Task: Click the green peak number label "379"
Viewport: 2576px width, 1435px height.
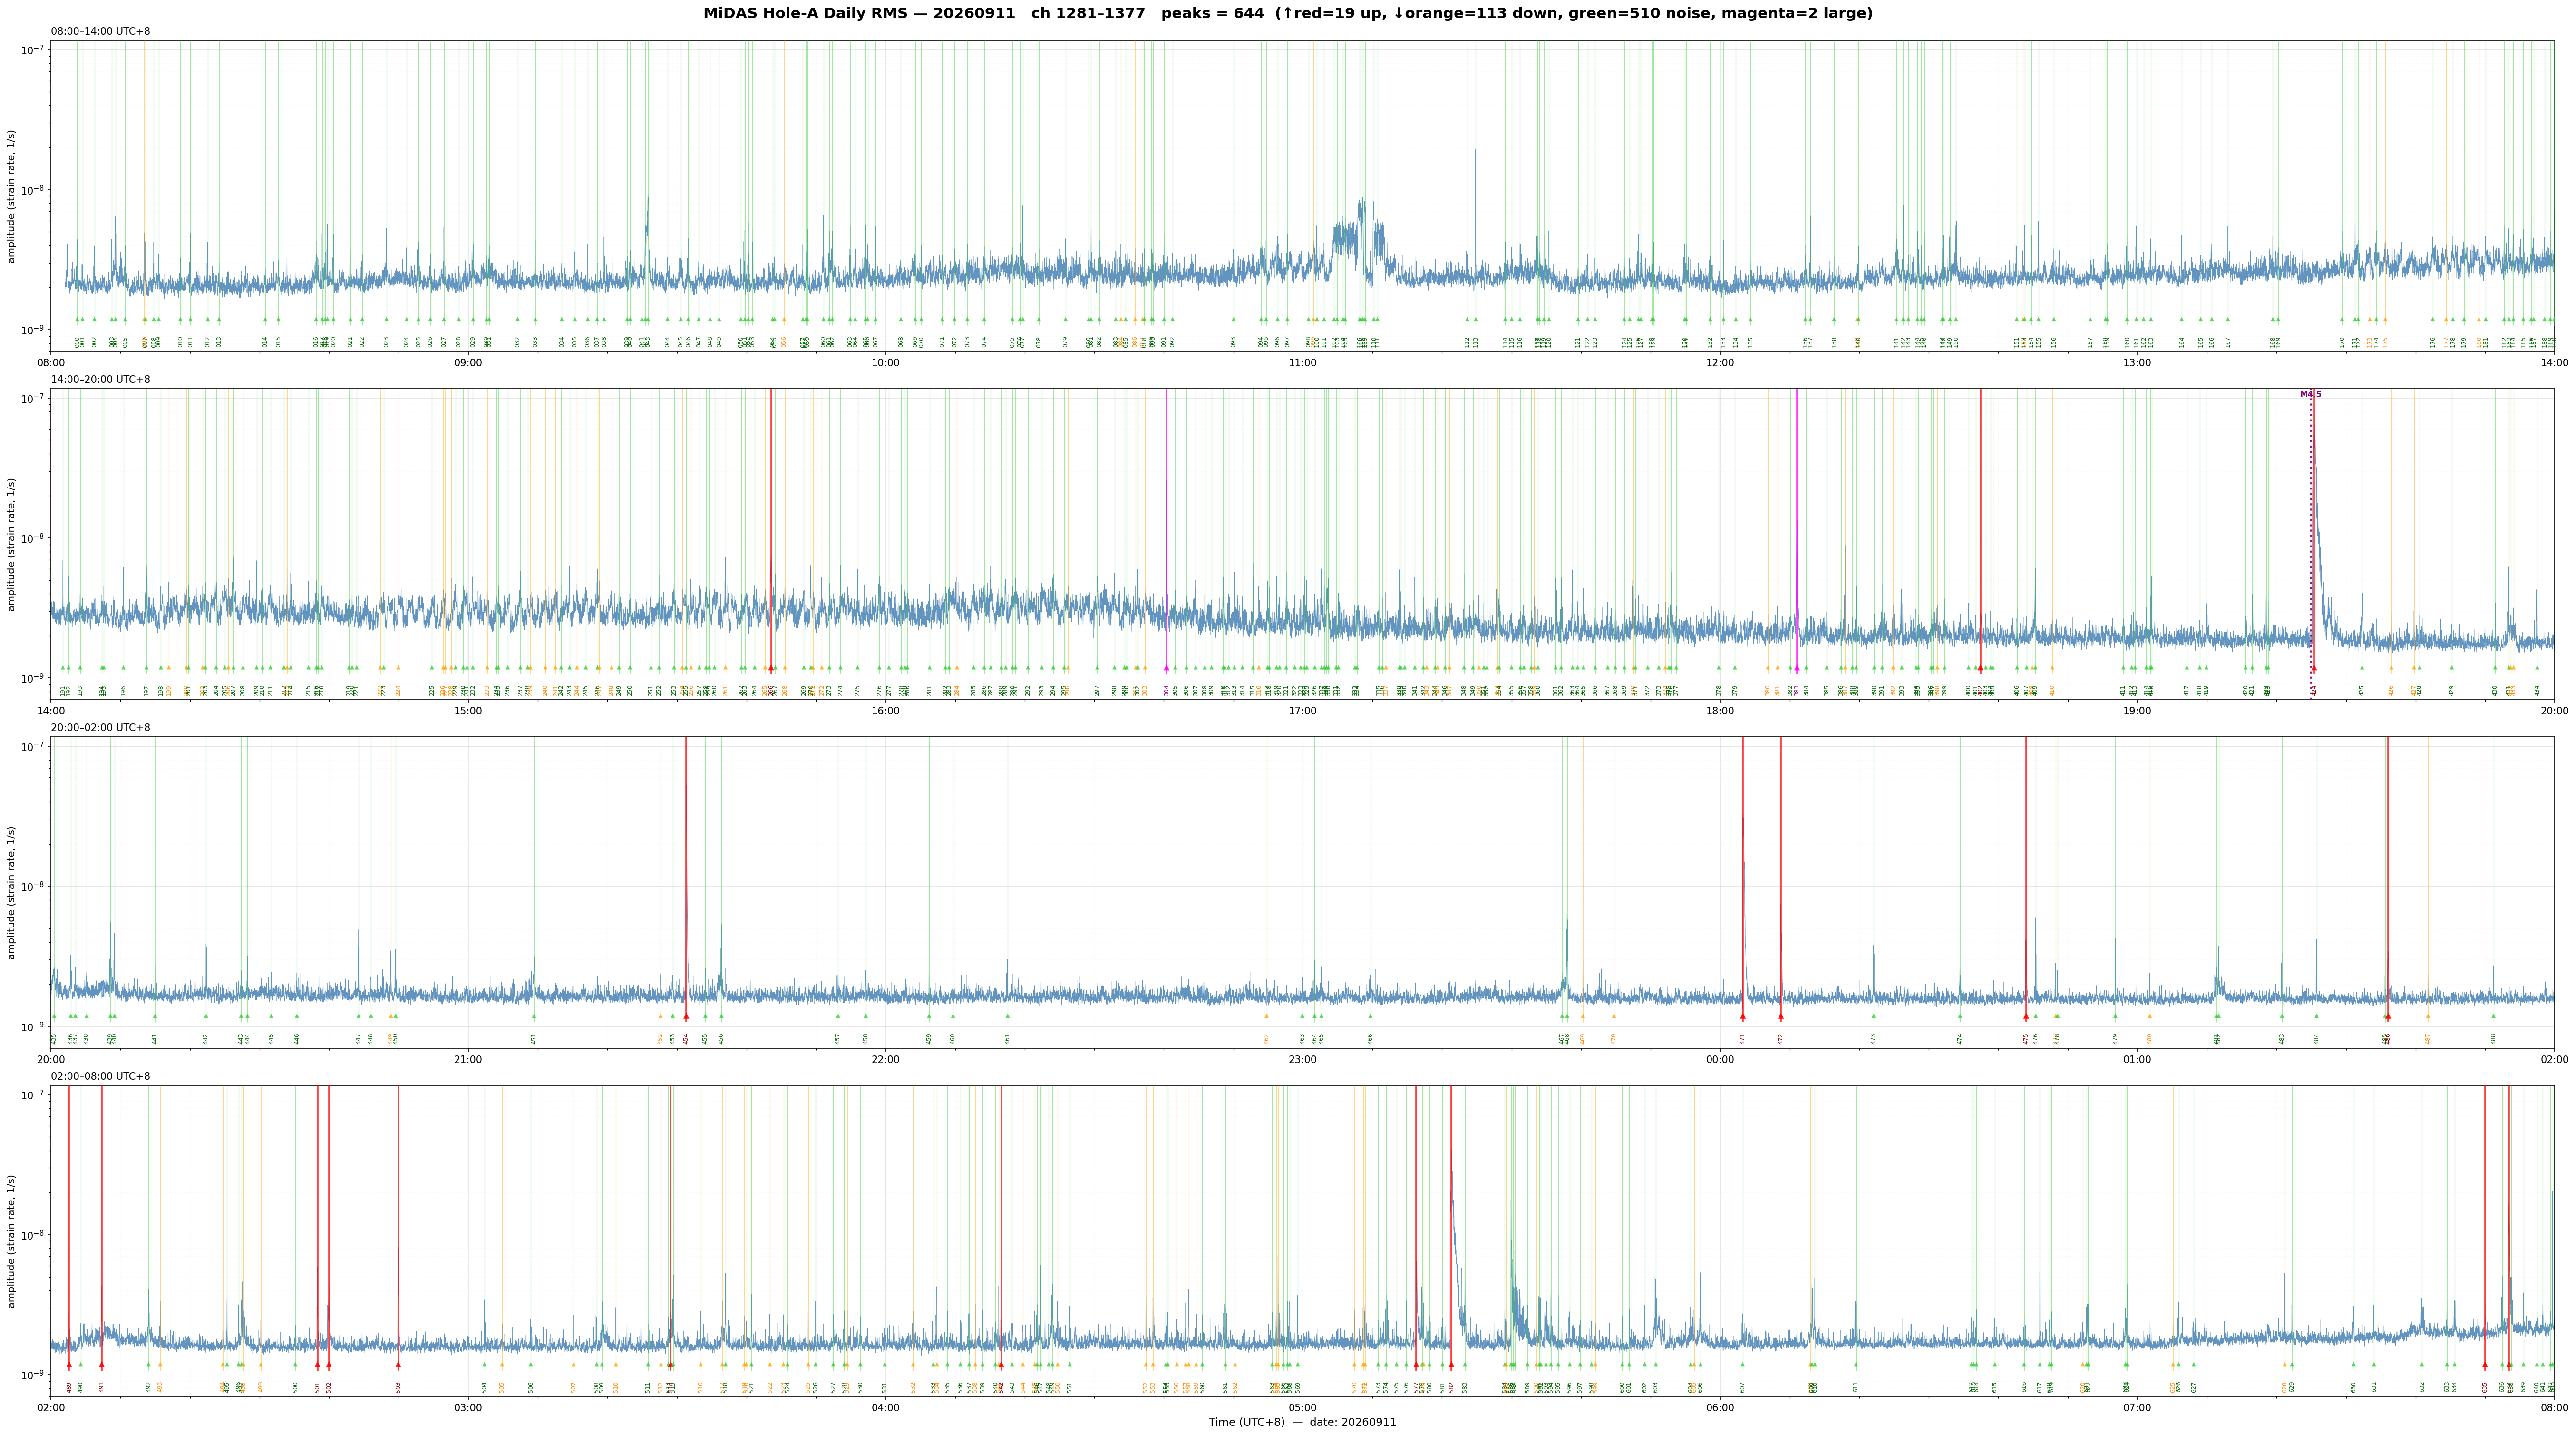Action: (1735, 691)
